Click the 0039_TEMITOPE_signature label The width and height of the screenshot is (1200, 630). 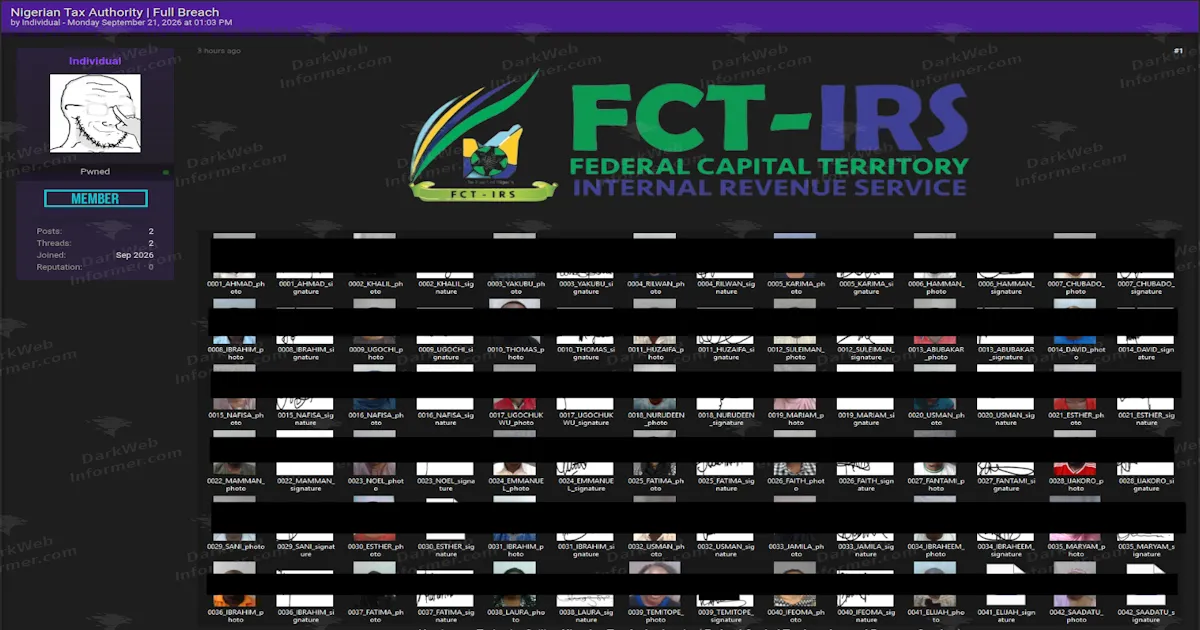coord(726,615)
